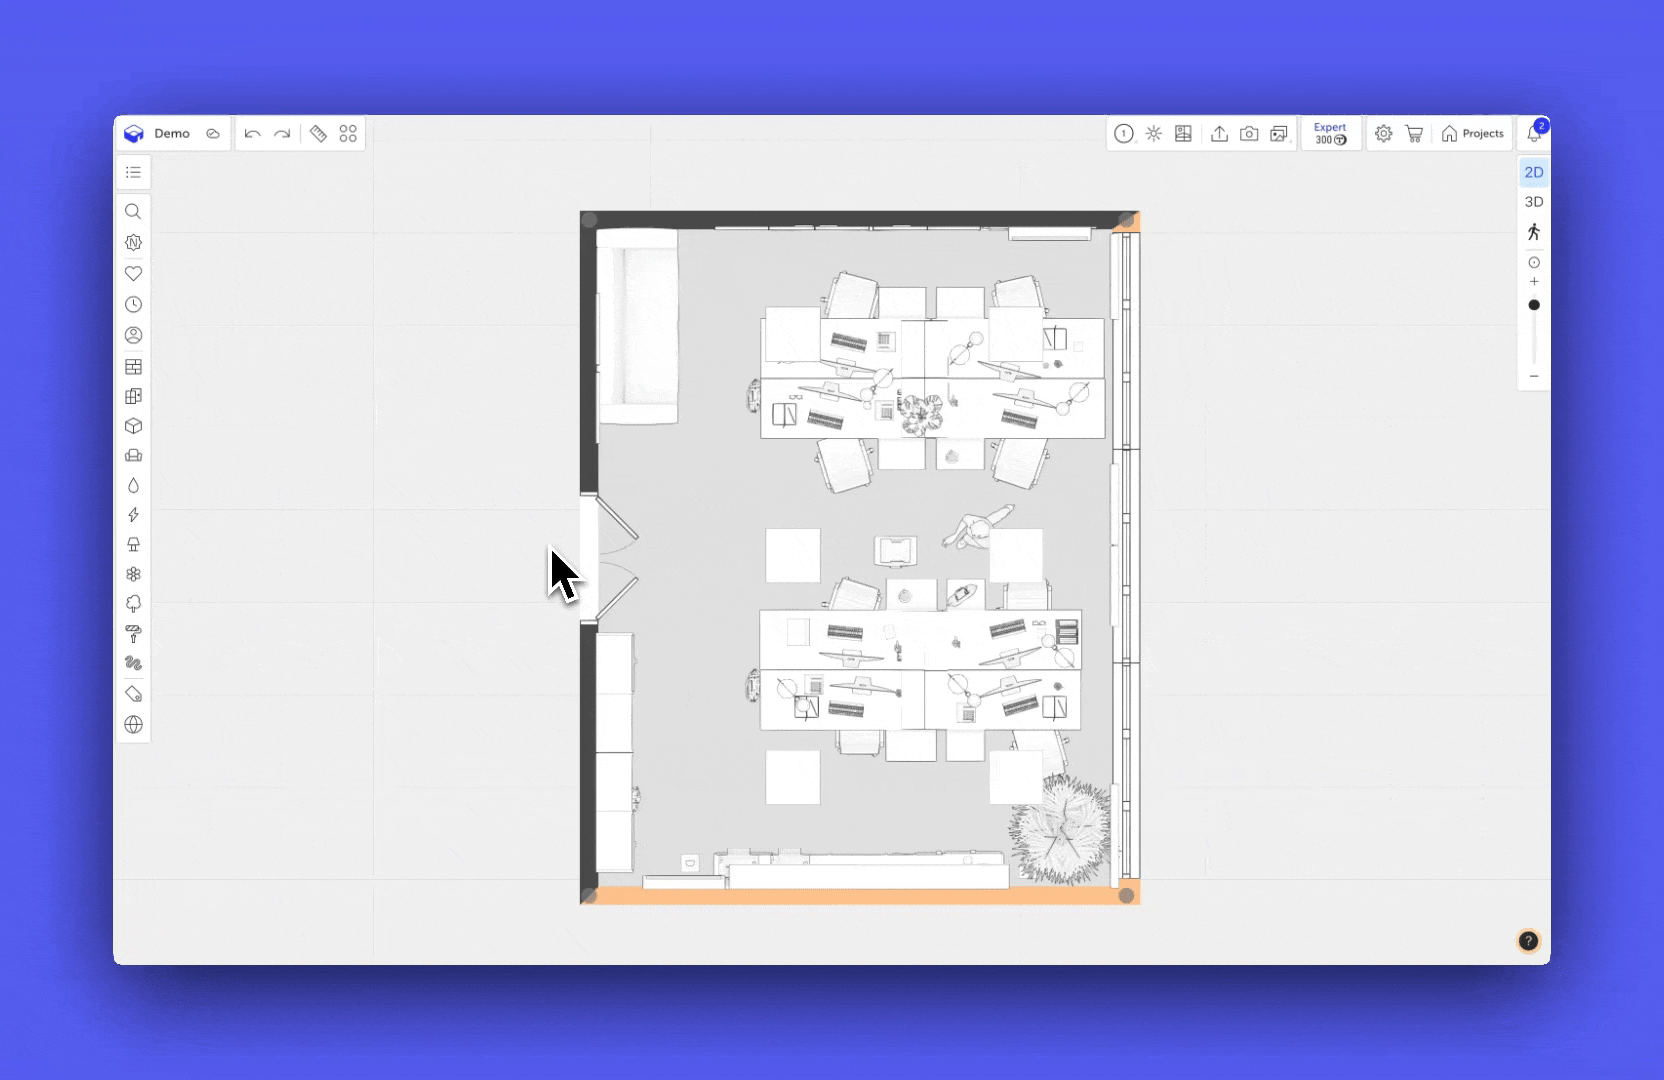The image size is (1664, 1080).
Task: Open the tree outdoor category
Action: [x=133, y=604]
